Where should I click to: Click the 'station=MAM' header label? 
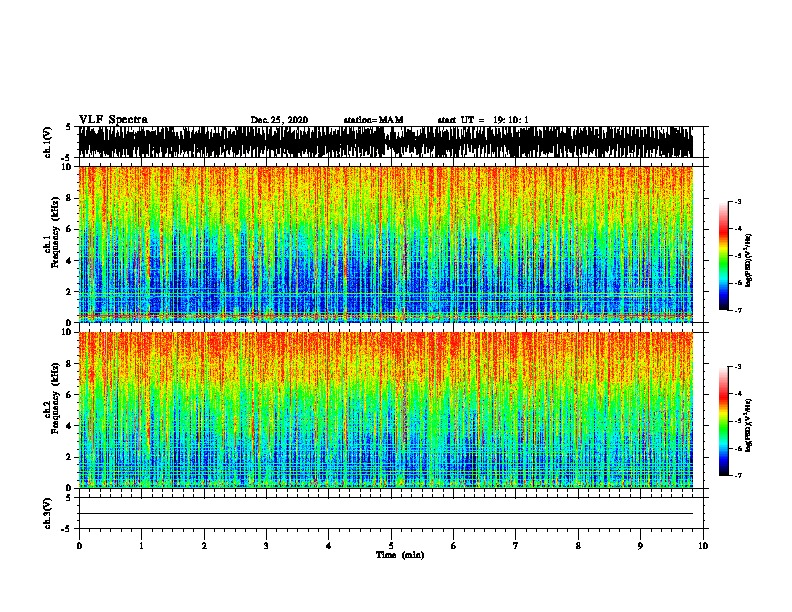tap(373, 120)
